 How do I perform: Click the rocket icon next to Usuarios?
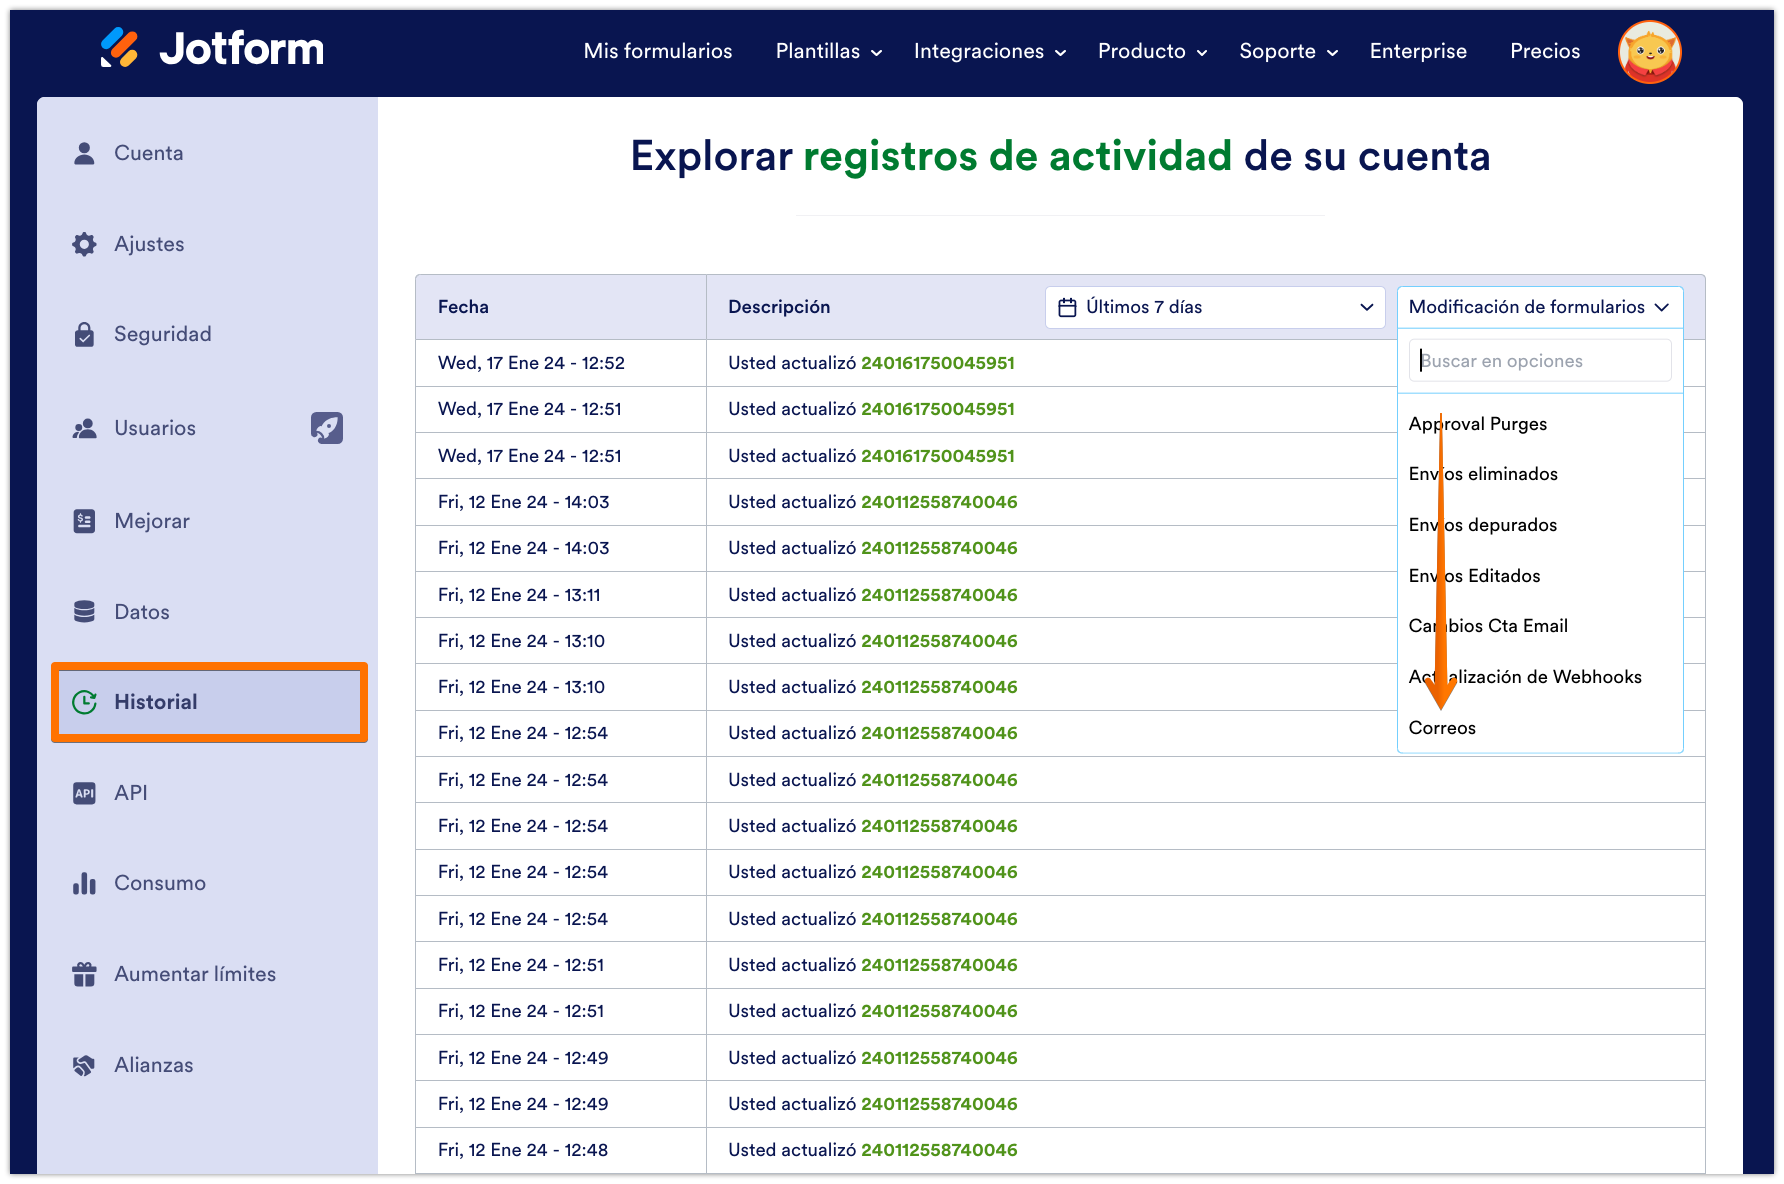point(327,428)
